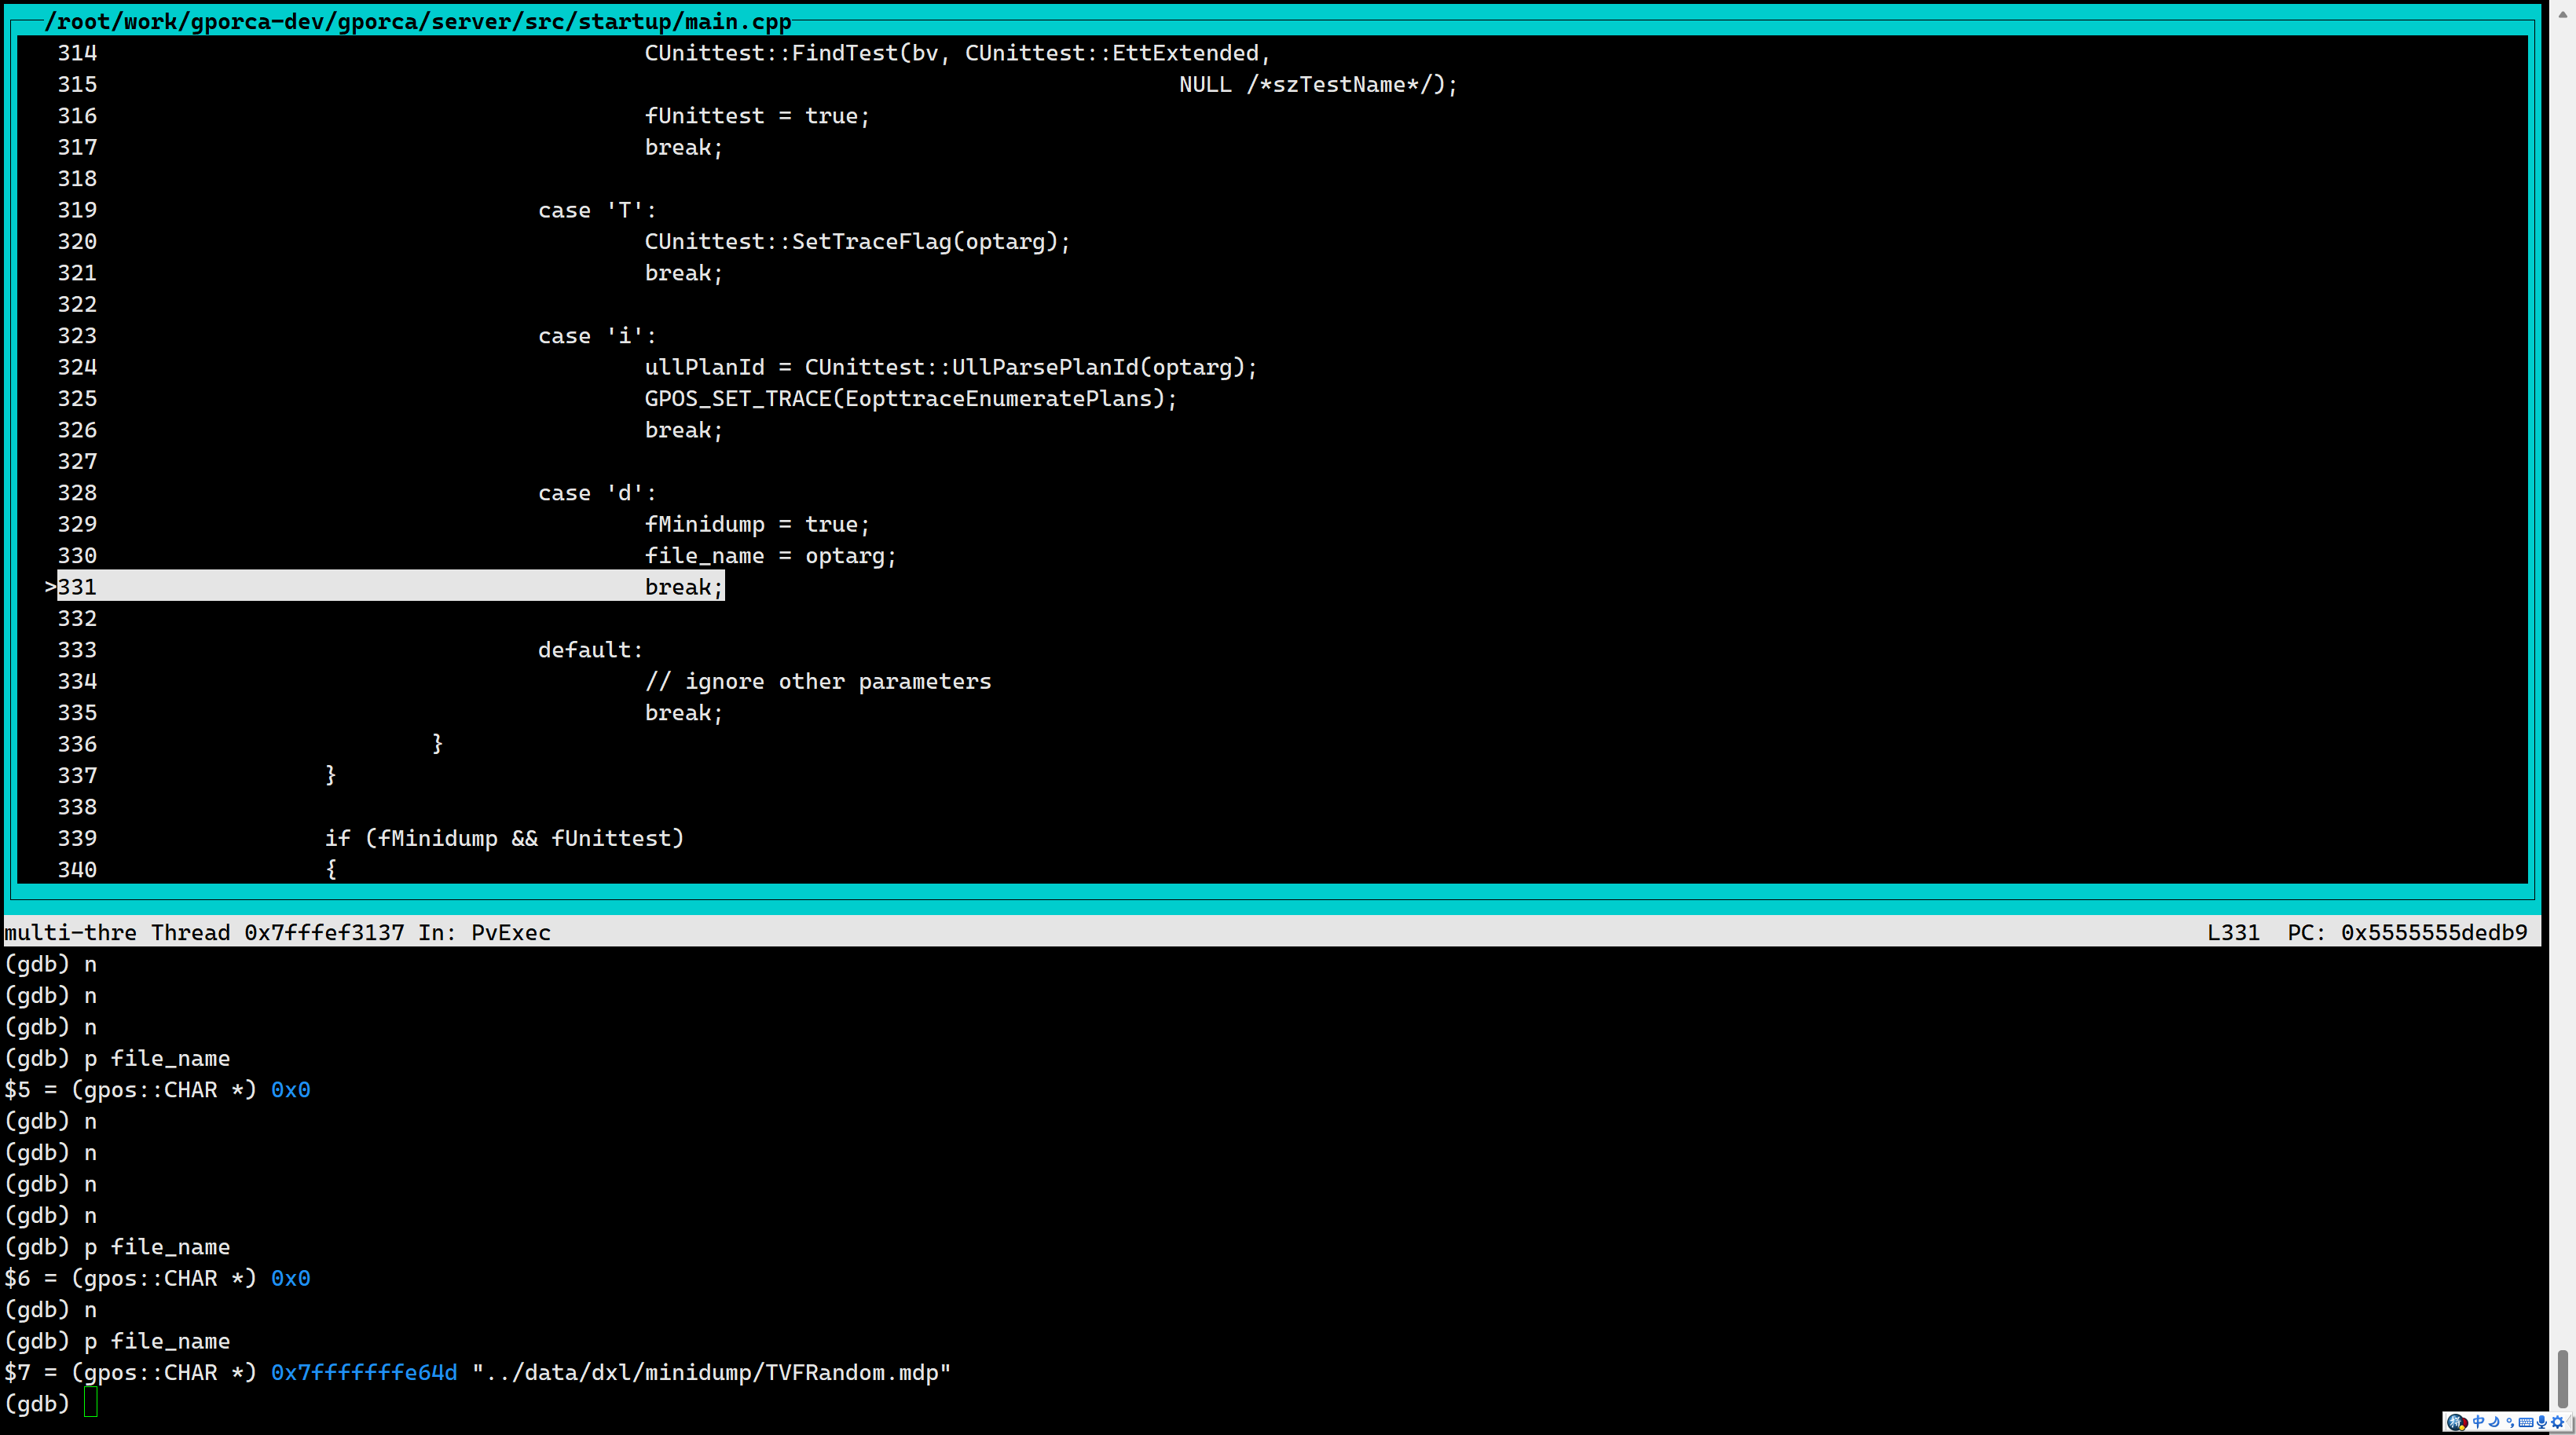Click line 335 'break;' under default case
Viewport: 2576px width, 1435px height.
click(684, 713)
